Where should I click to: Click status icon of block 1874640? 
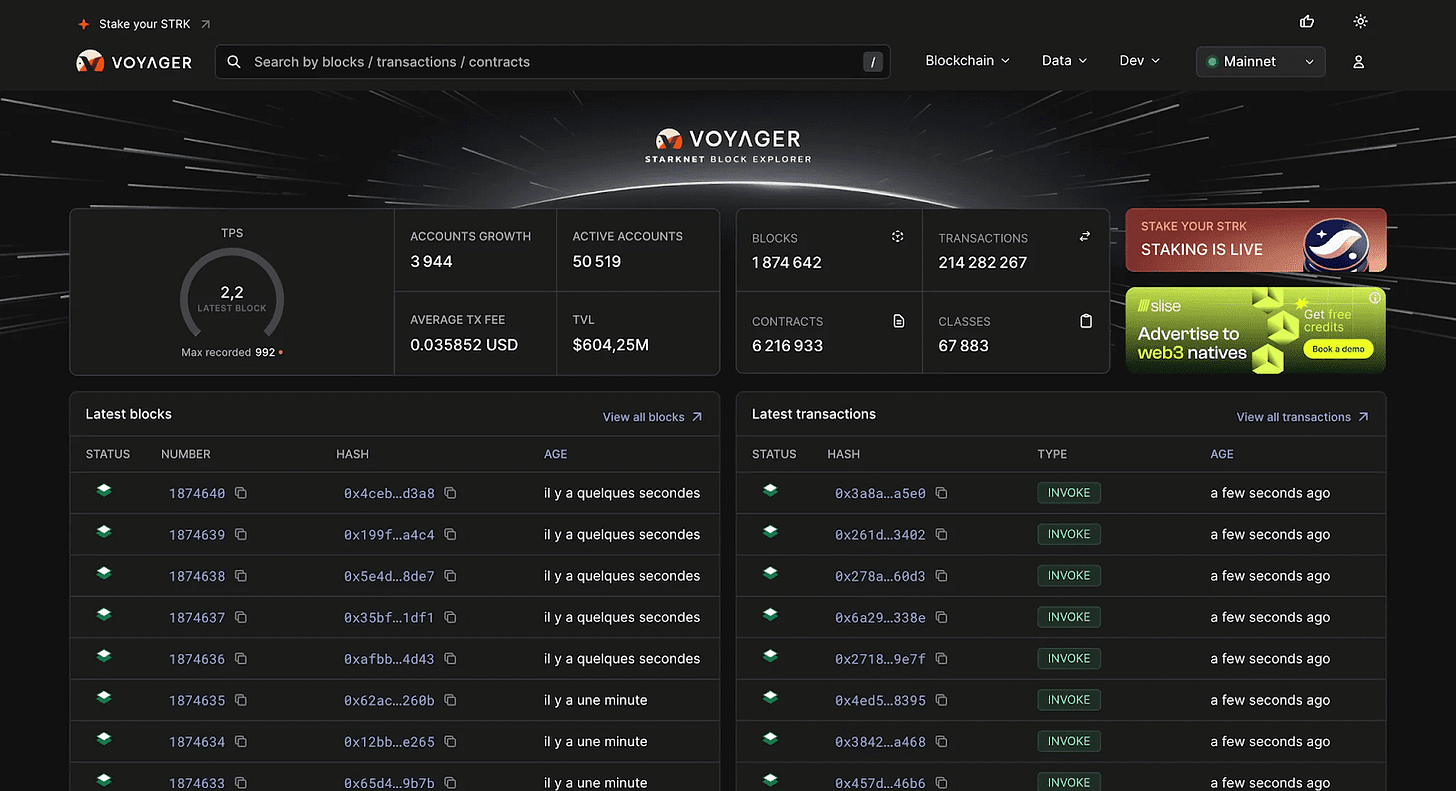point(103,491)
